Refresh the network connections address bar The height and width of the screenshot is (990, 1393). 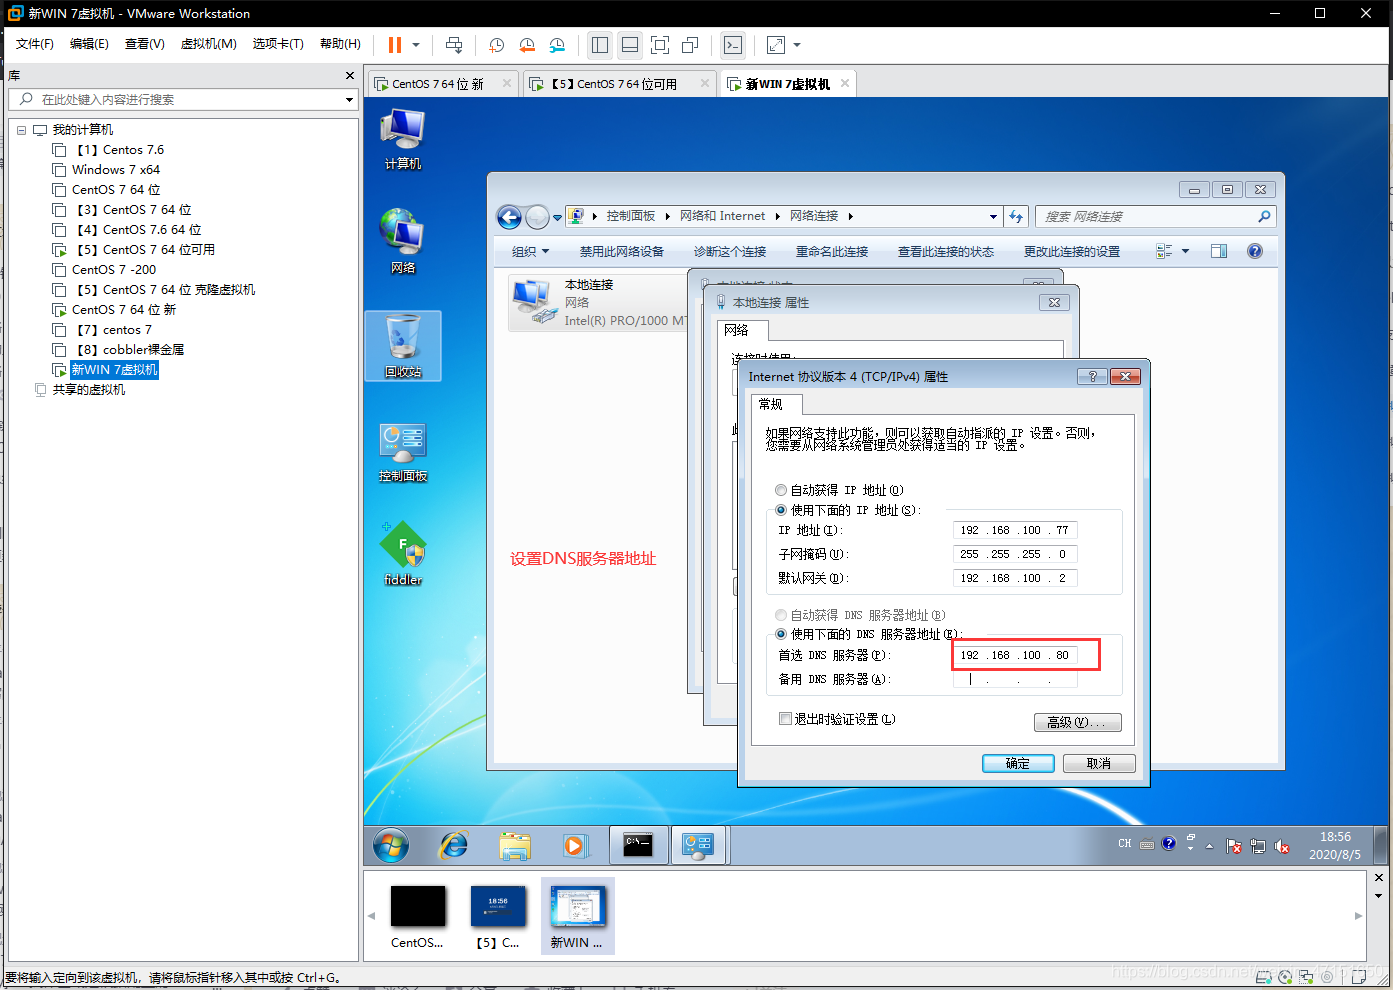[x=1016, y=216]
